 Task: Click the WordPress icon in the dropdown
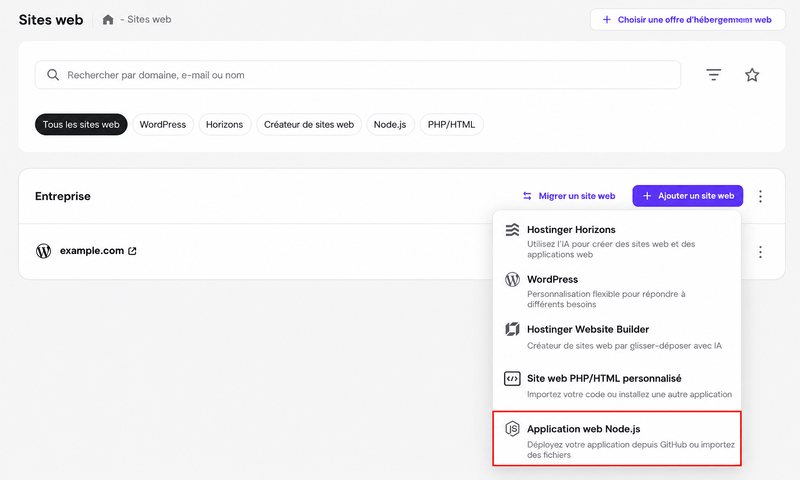(x=512, y=280)
